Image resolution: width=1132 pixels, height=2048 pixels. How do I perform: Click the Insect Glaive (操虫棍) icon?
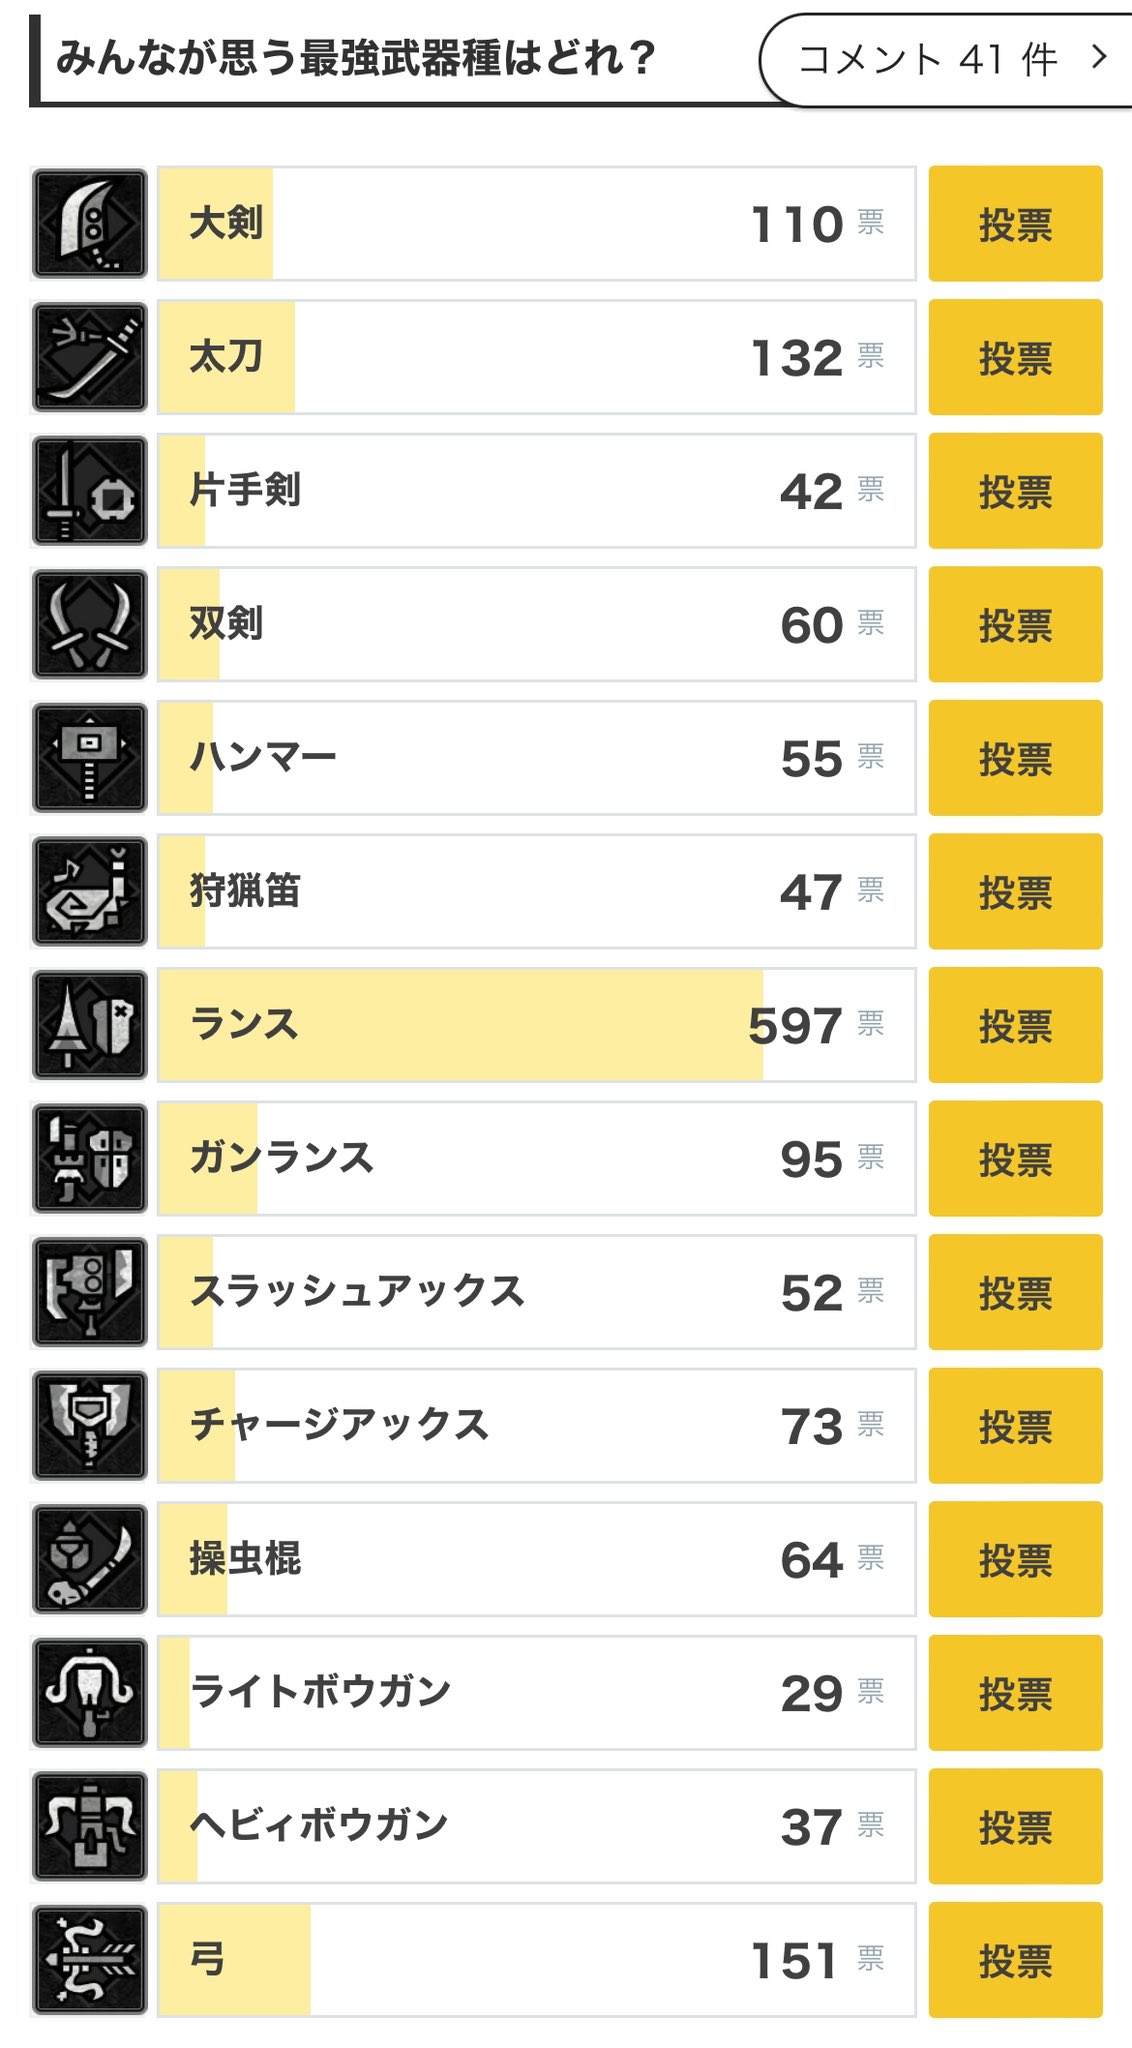(90, 1559)
